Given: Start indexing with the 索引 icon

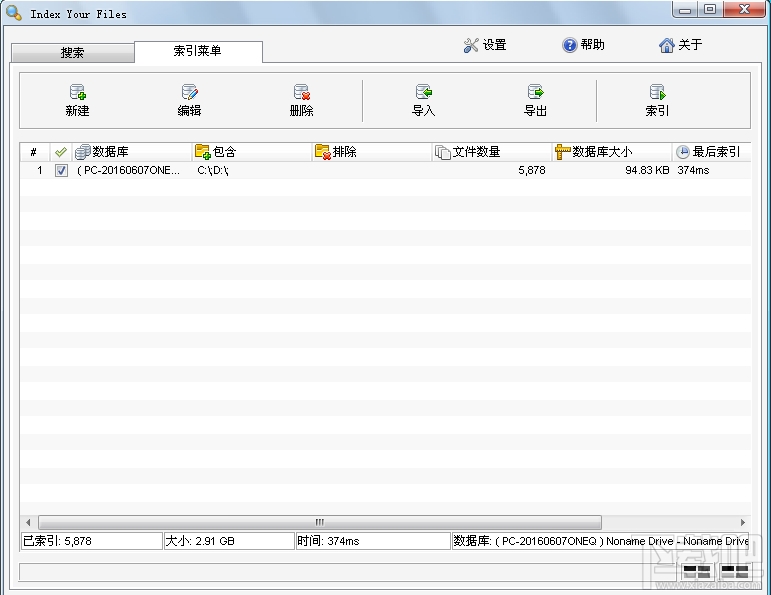Looking at the screenshot, I should click(x=657, y=92).
